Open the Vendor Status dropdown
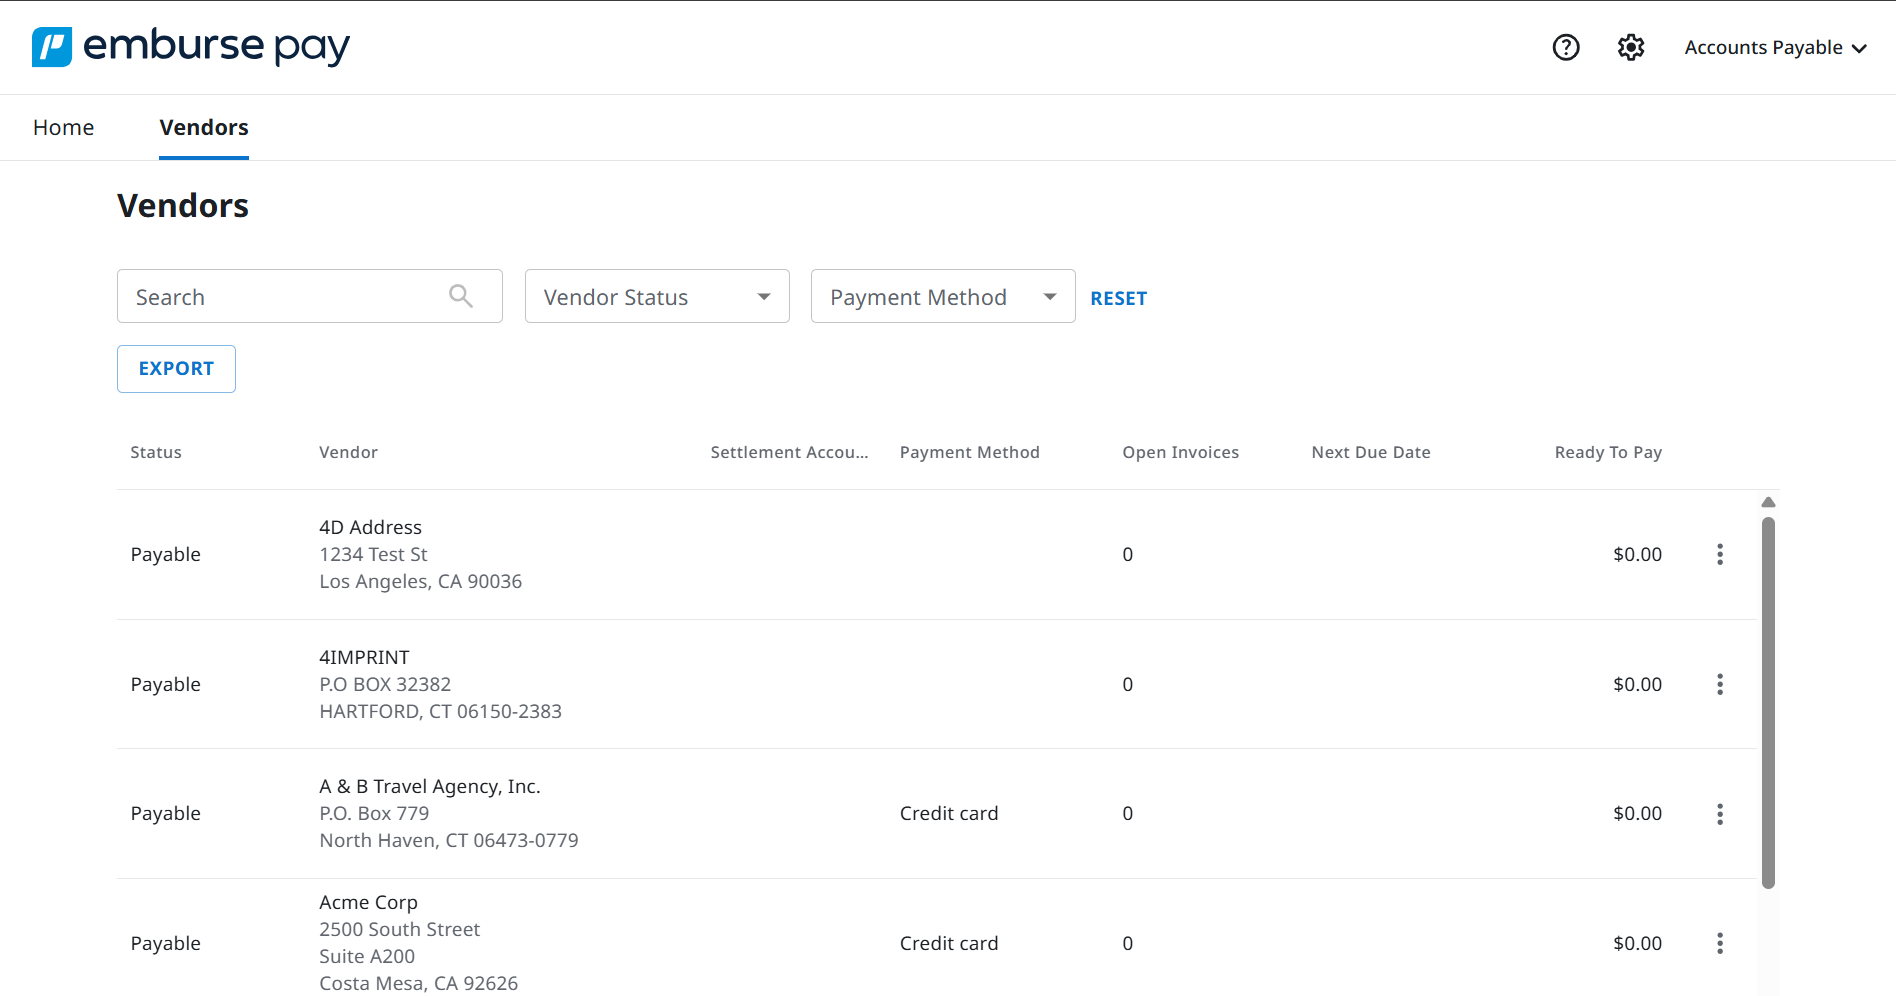1896x996 pixels. coord(656,296)
